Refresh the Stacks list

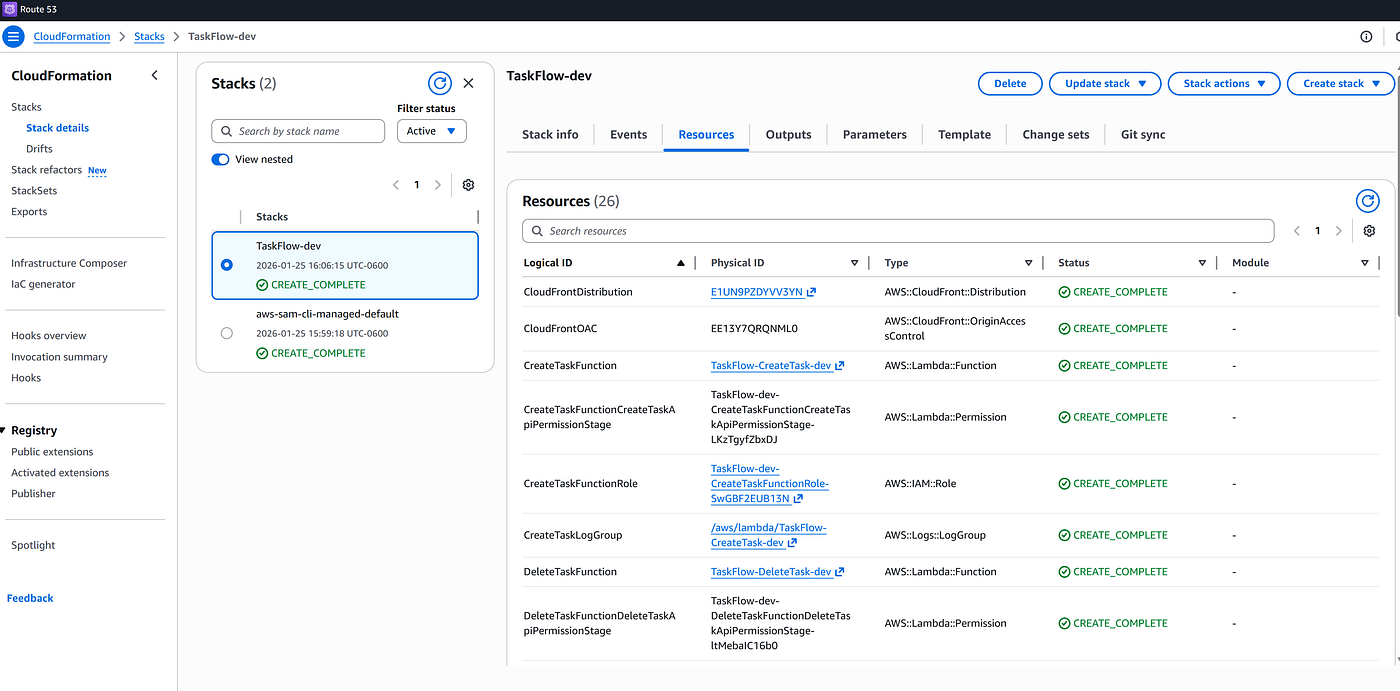439,83
